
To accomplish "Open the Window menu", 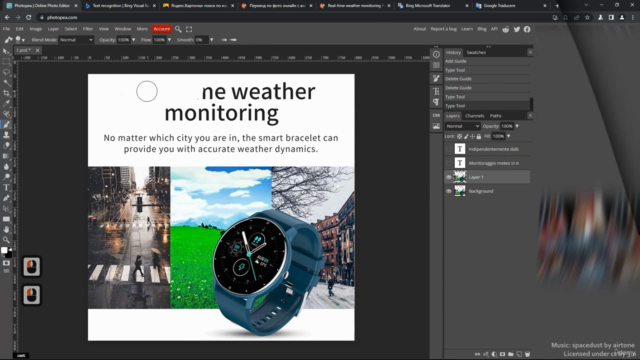I will click(x=122, y=29).
